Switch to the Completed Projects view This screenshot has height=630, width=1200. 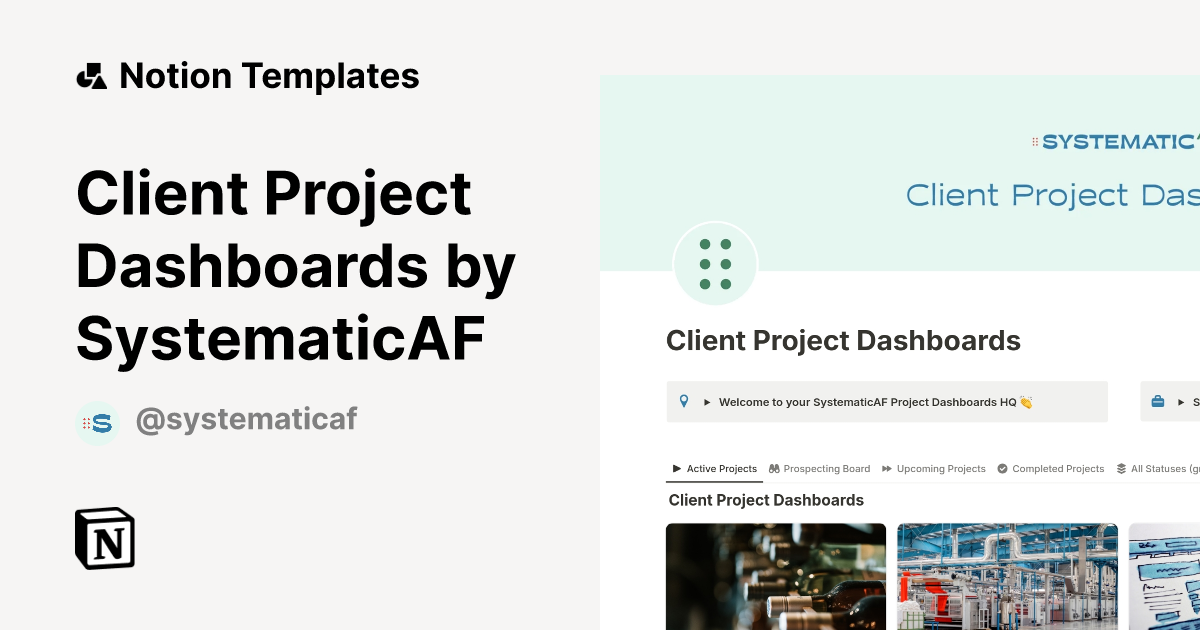click(x=1058, y=468)
